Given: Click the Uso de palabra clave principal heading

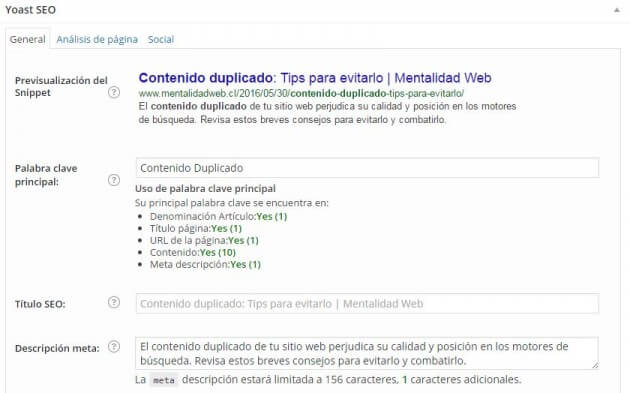Looking at the screenshot, I should [x=205, y=188].
